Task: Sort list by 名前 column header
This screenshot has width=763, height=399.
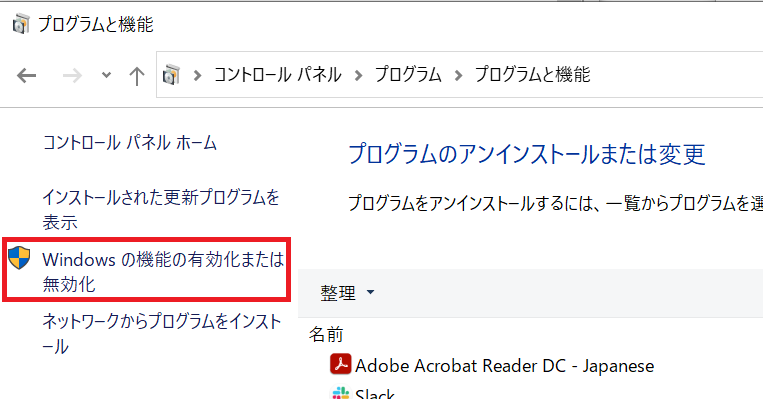Action: [x=326, y=334]
